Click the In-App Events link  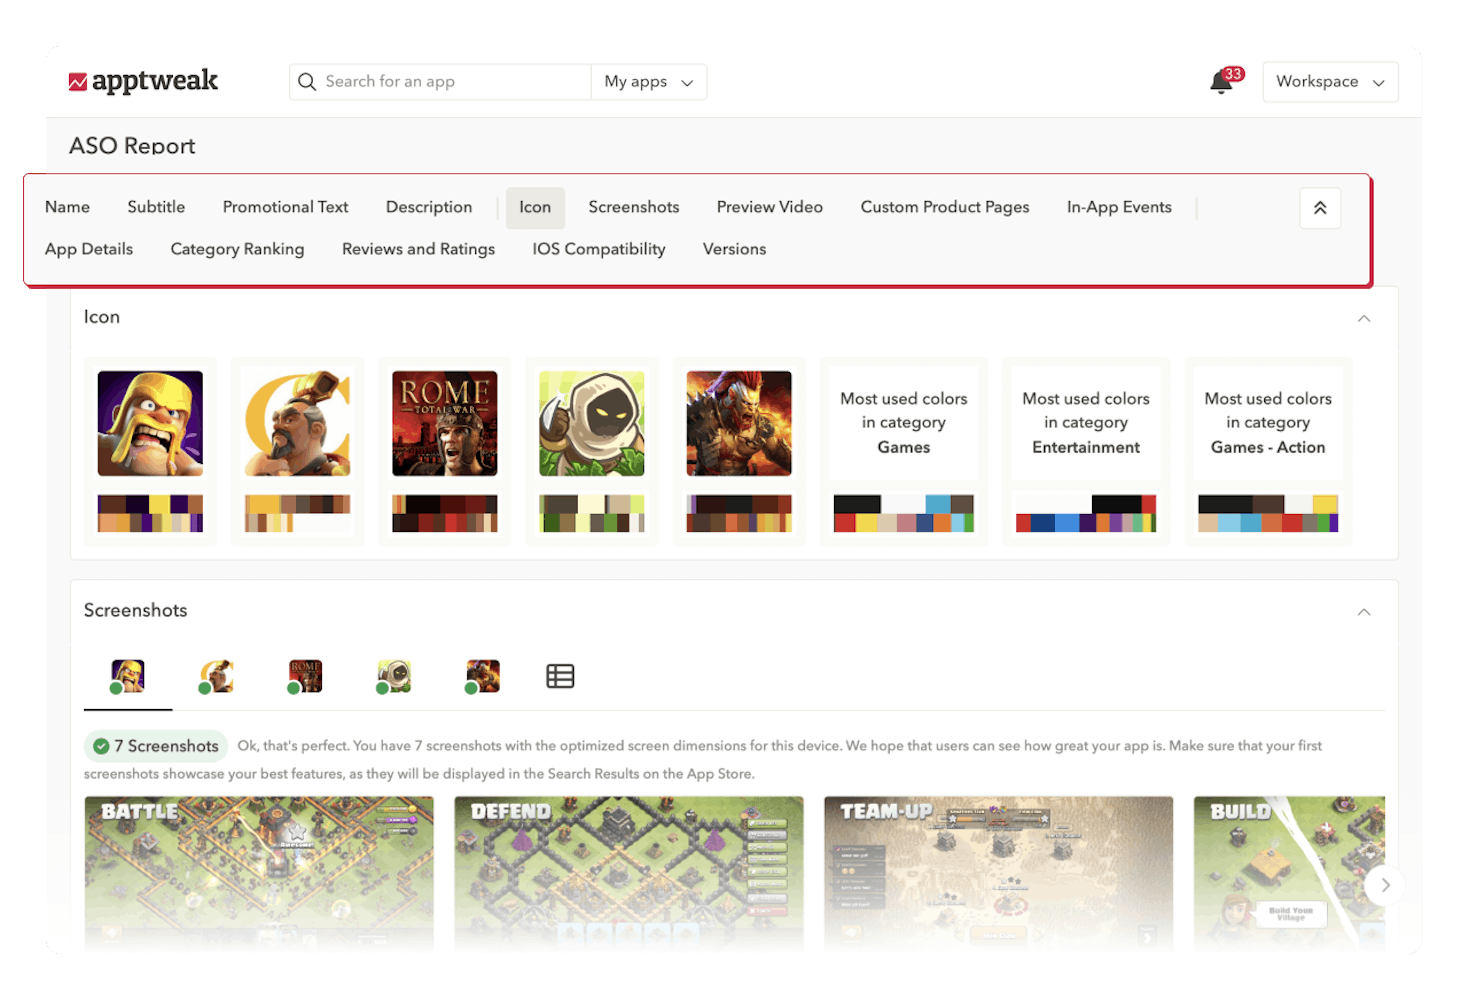tap(1119, 207)
